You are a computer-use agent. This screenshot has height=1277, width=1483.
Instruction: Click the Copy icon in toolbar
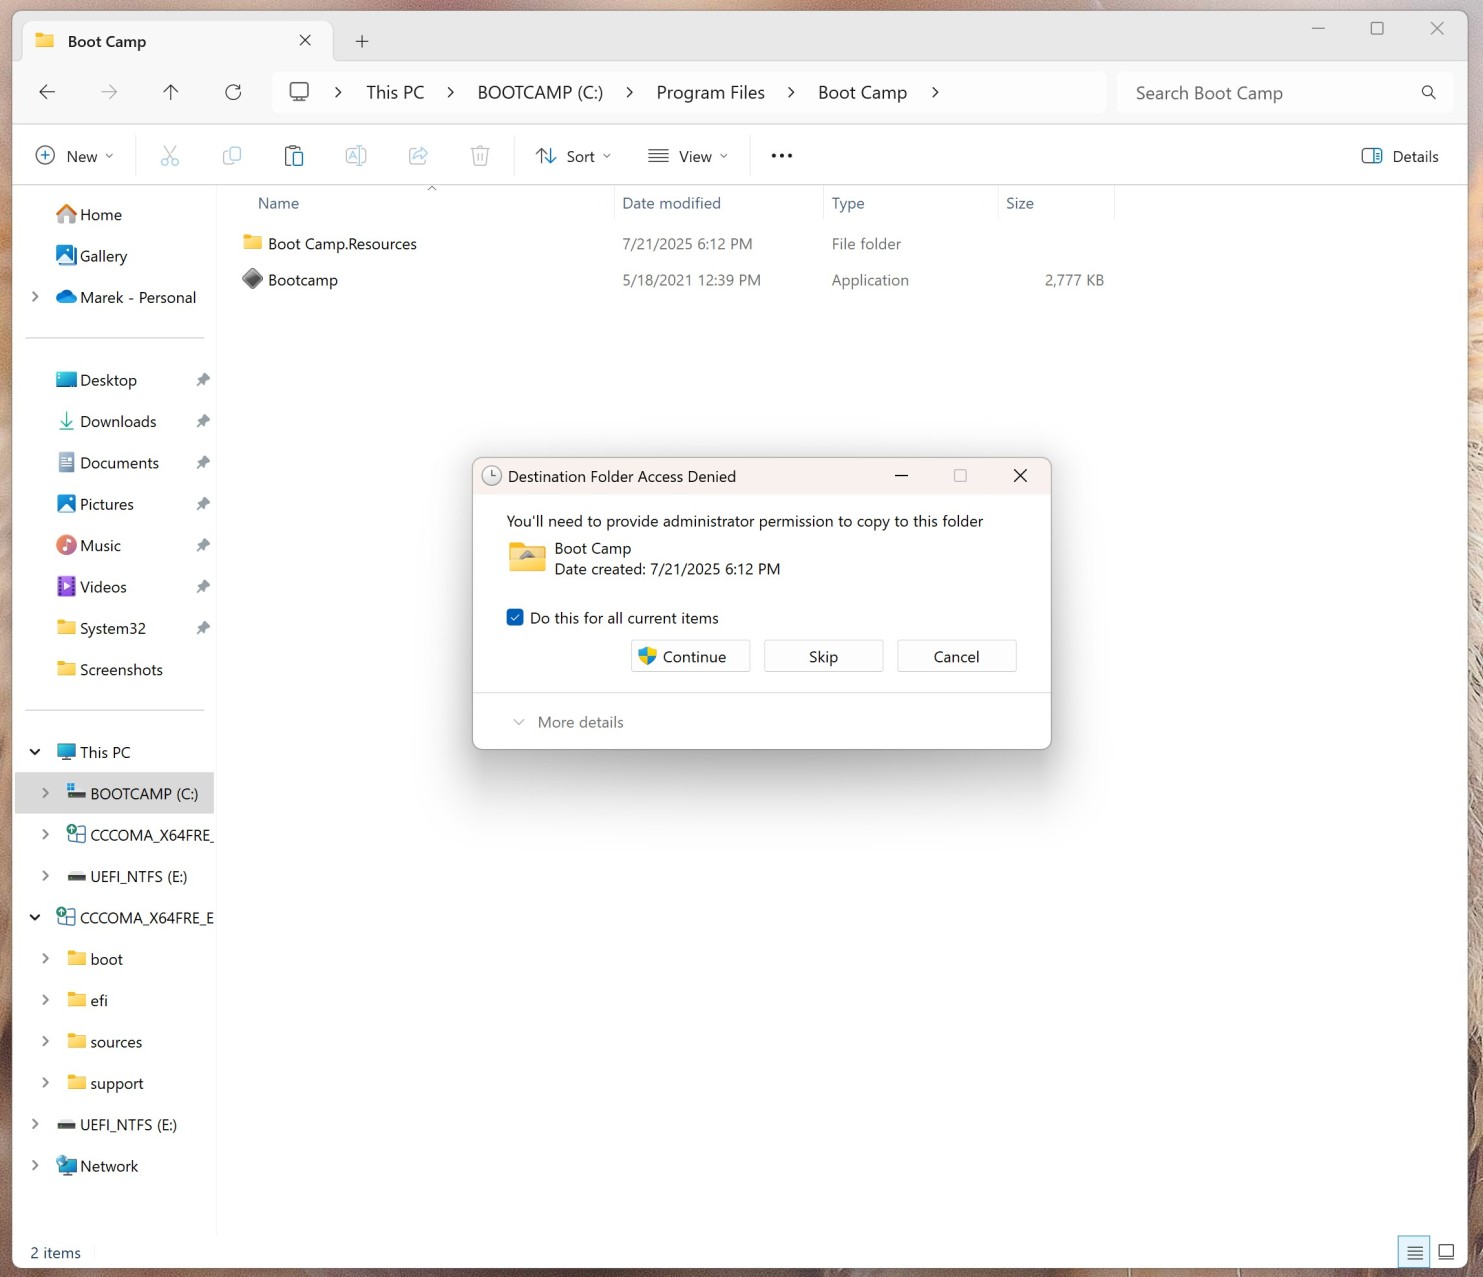[x=232, y=156]
